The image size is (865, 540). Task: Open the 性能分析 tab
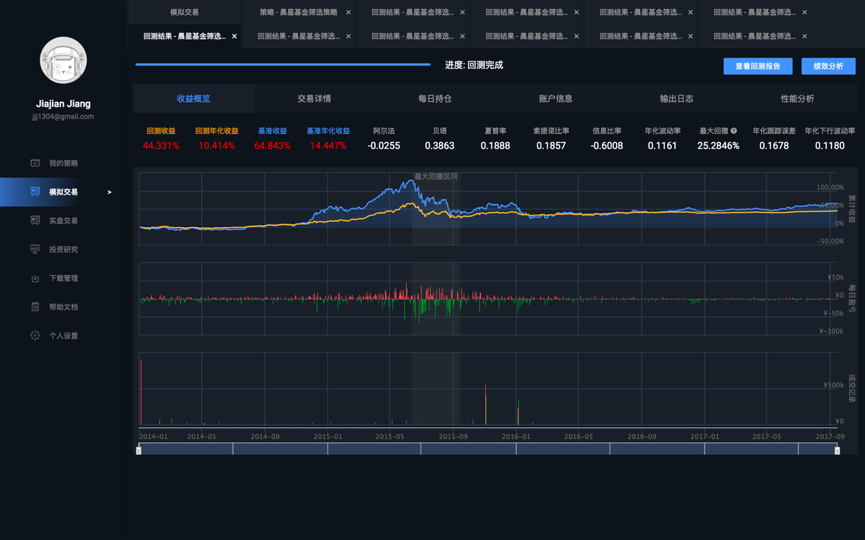(797, 99)
